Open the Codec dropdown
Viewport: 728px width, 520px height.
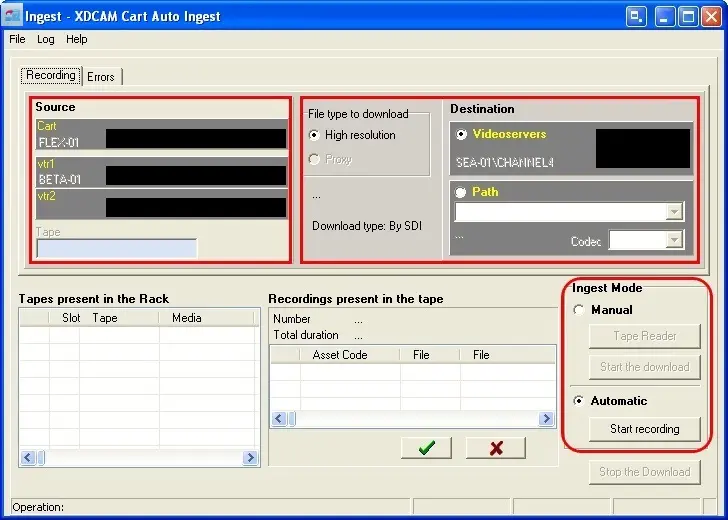coord(674,240)
